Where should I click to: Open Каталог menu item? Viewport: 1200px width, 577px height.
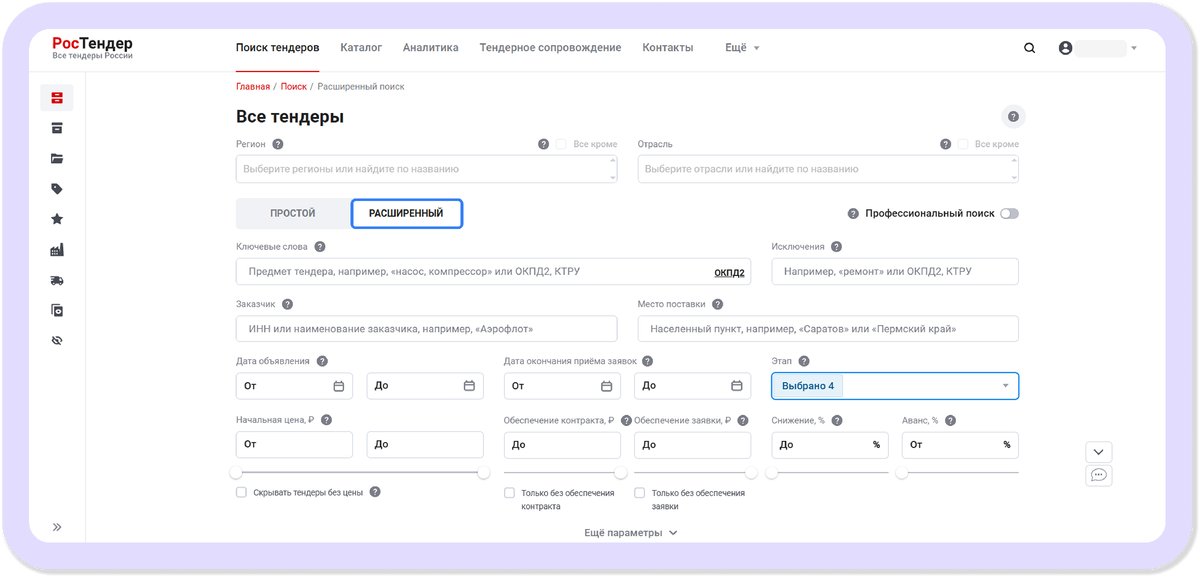point(361,47)
